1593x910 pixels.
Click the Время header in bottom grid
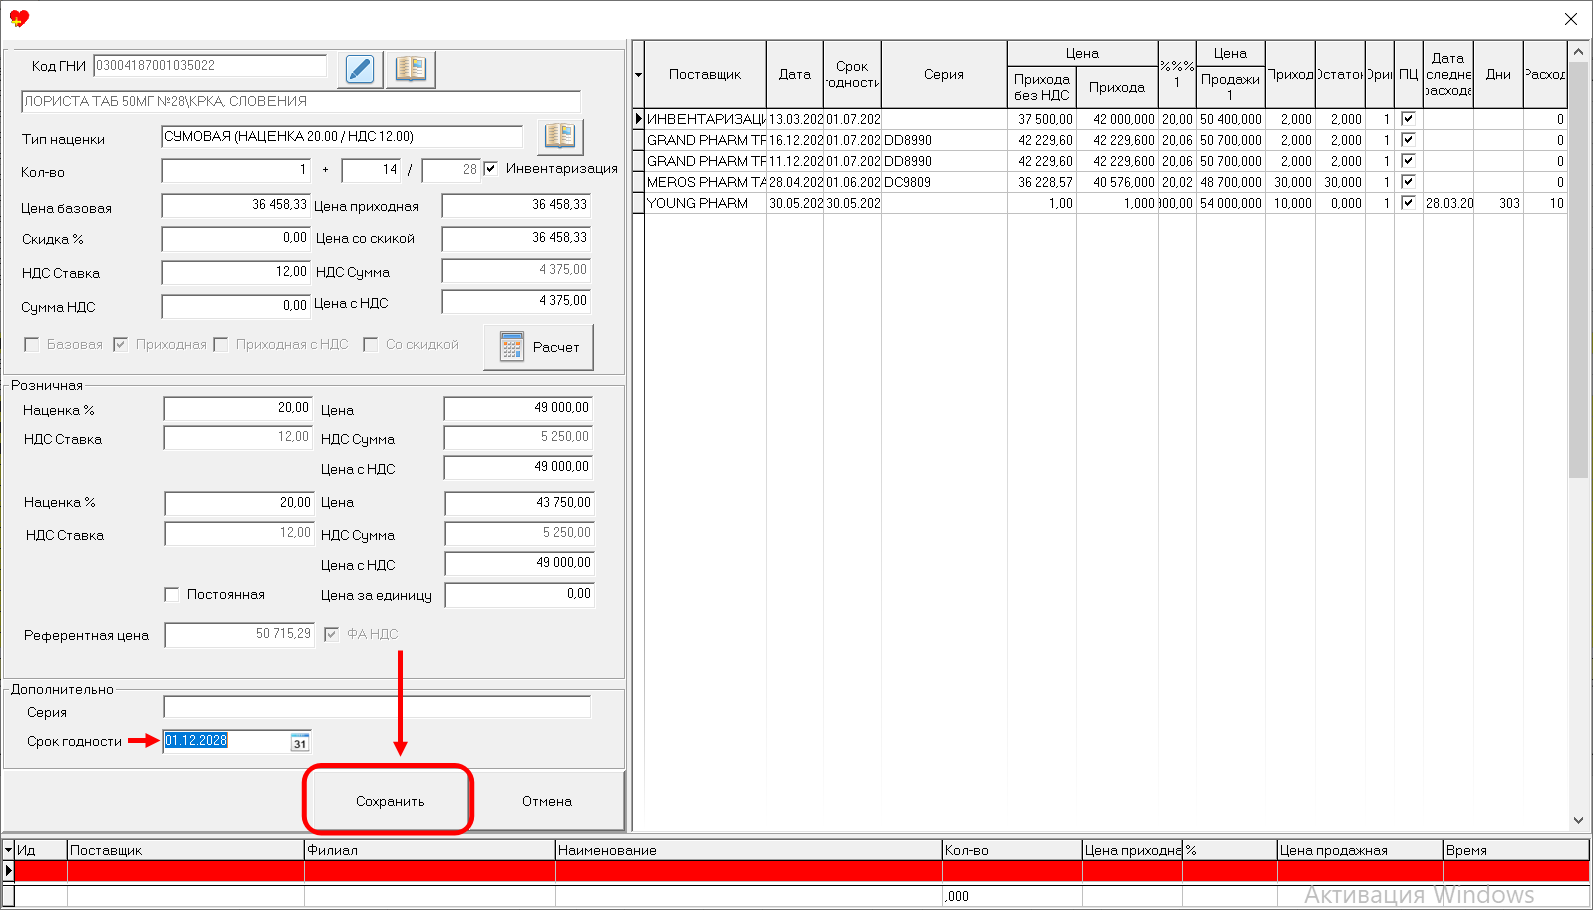pos(1516,850)
